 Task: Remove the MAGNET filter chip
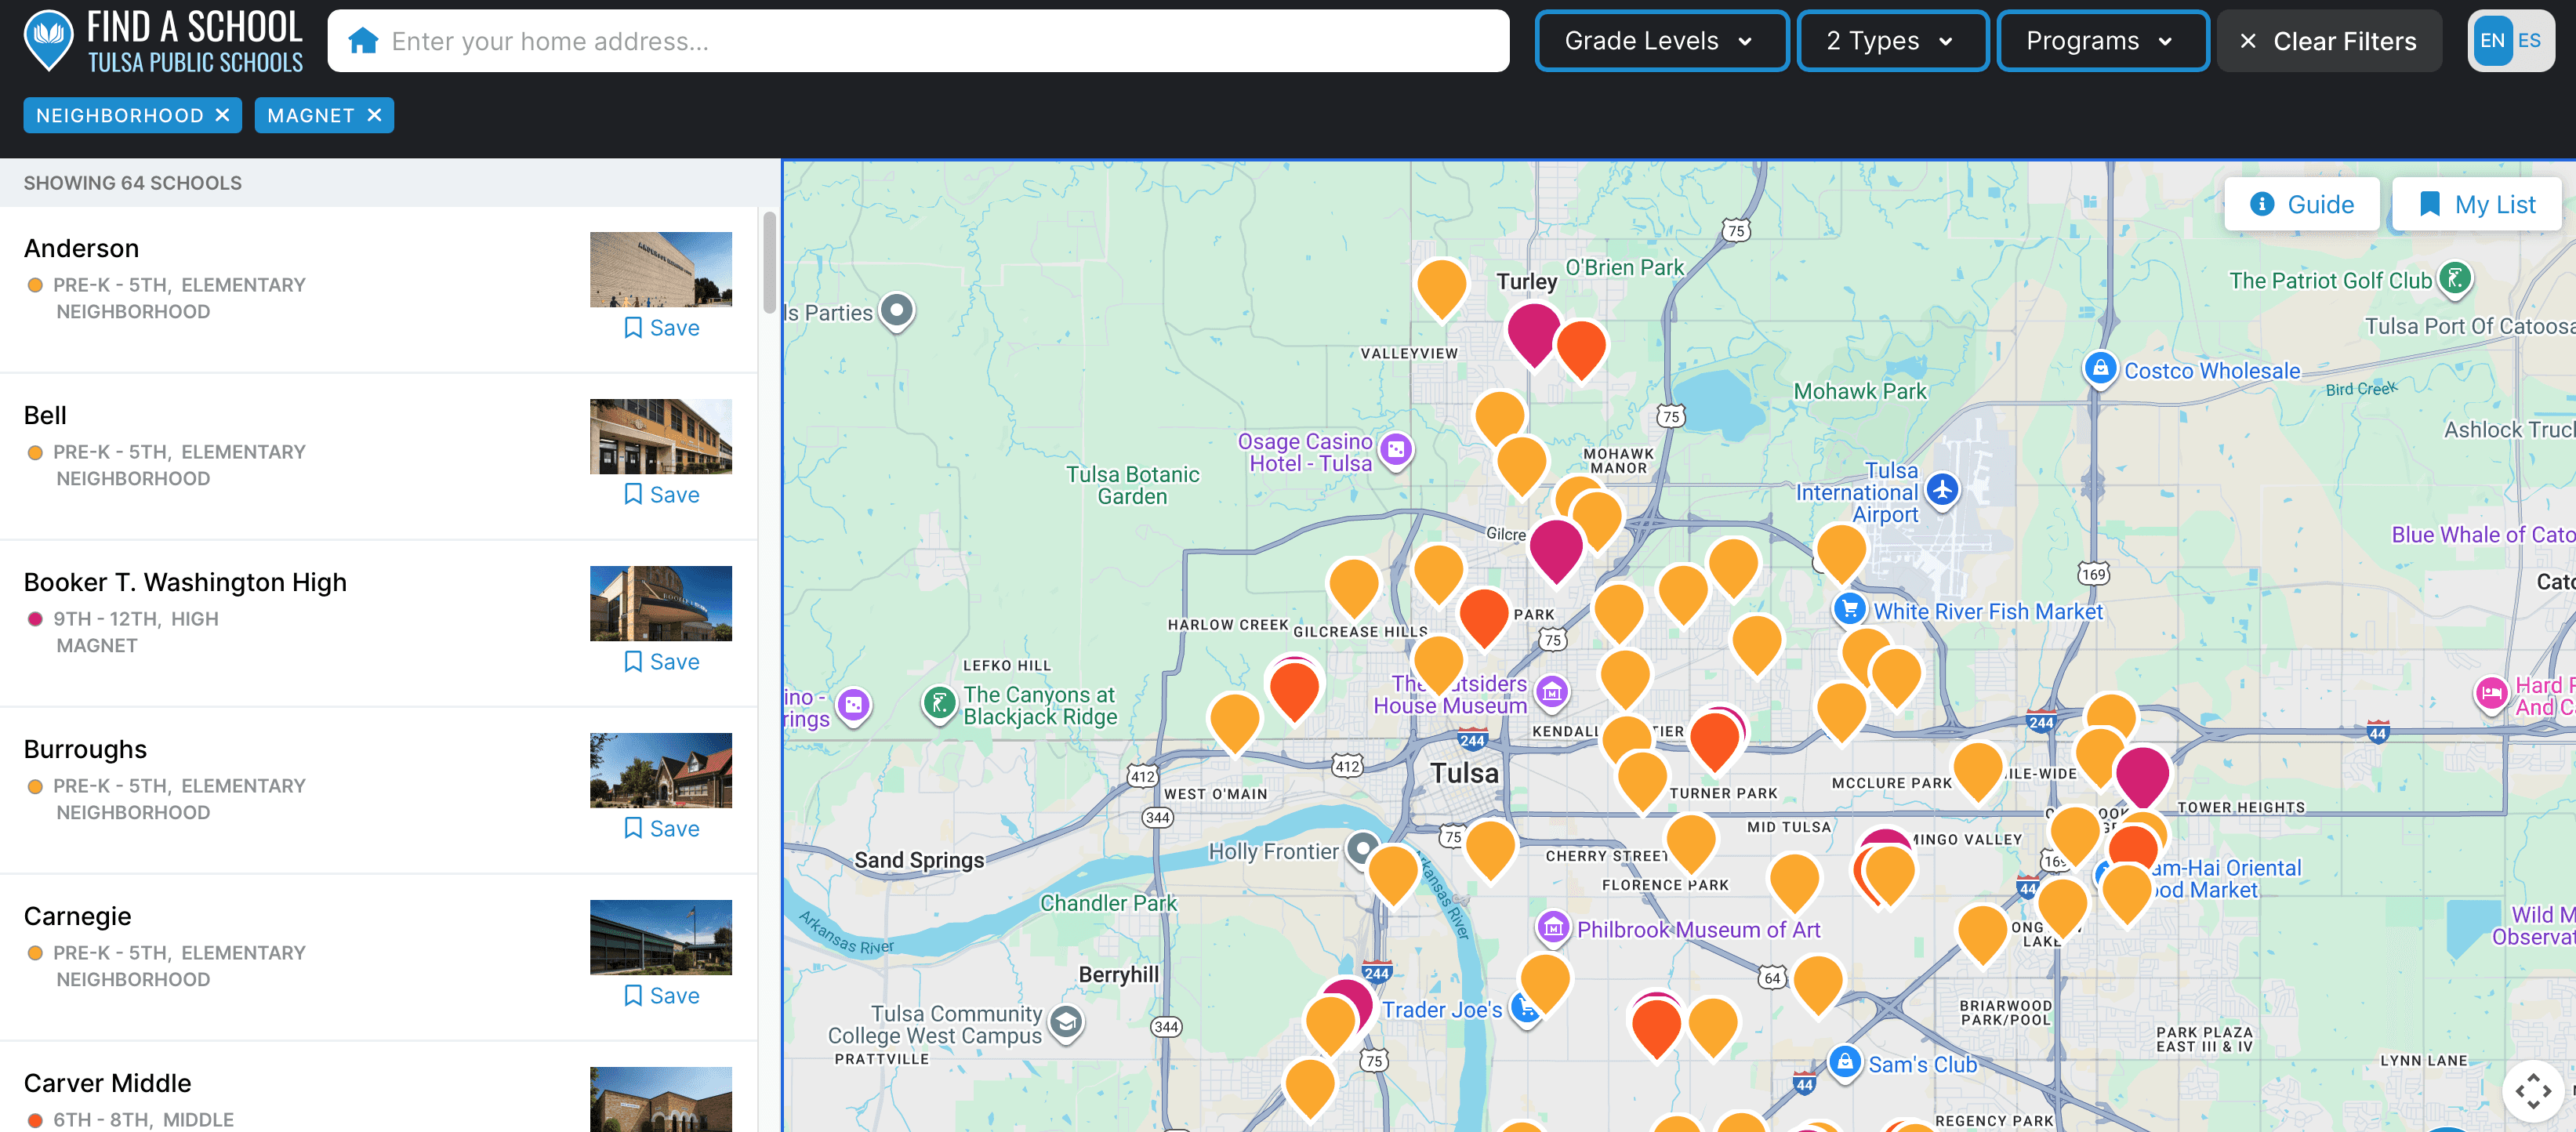[374, 115]
